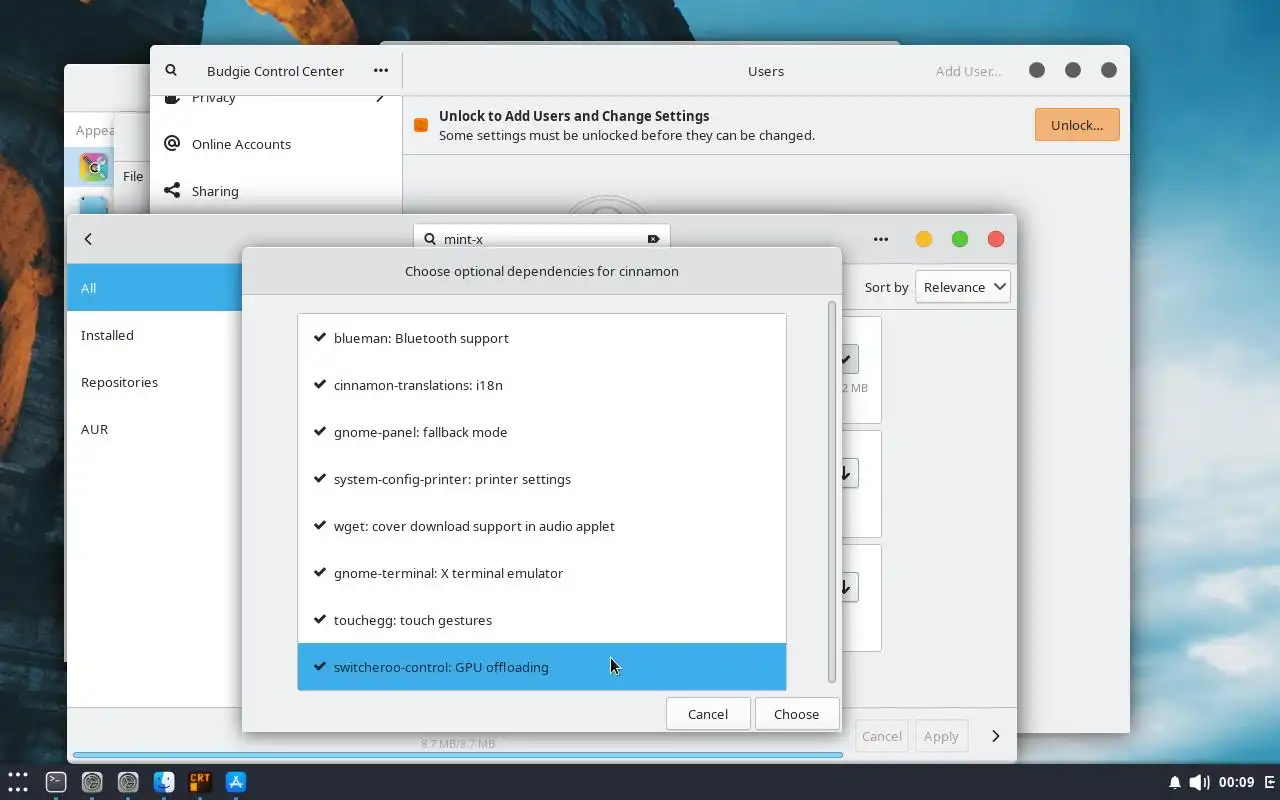The width and height of the screenshot is (1280, 800).
Task: Uncheck gnome-terminal X terminal emulator
Action: [320, 573]
